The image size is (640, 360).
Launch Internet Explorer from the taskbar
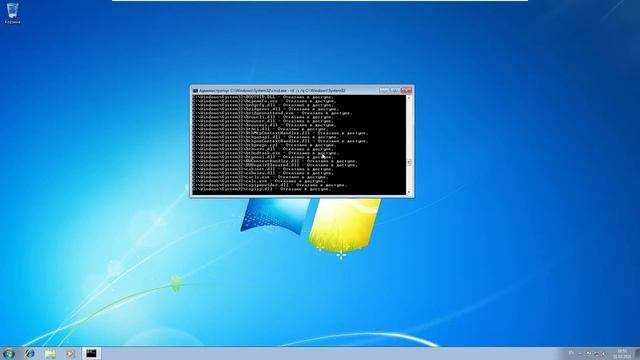point(30,353)
